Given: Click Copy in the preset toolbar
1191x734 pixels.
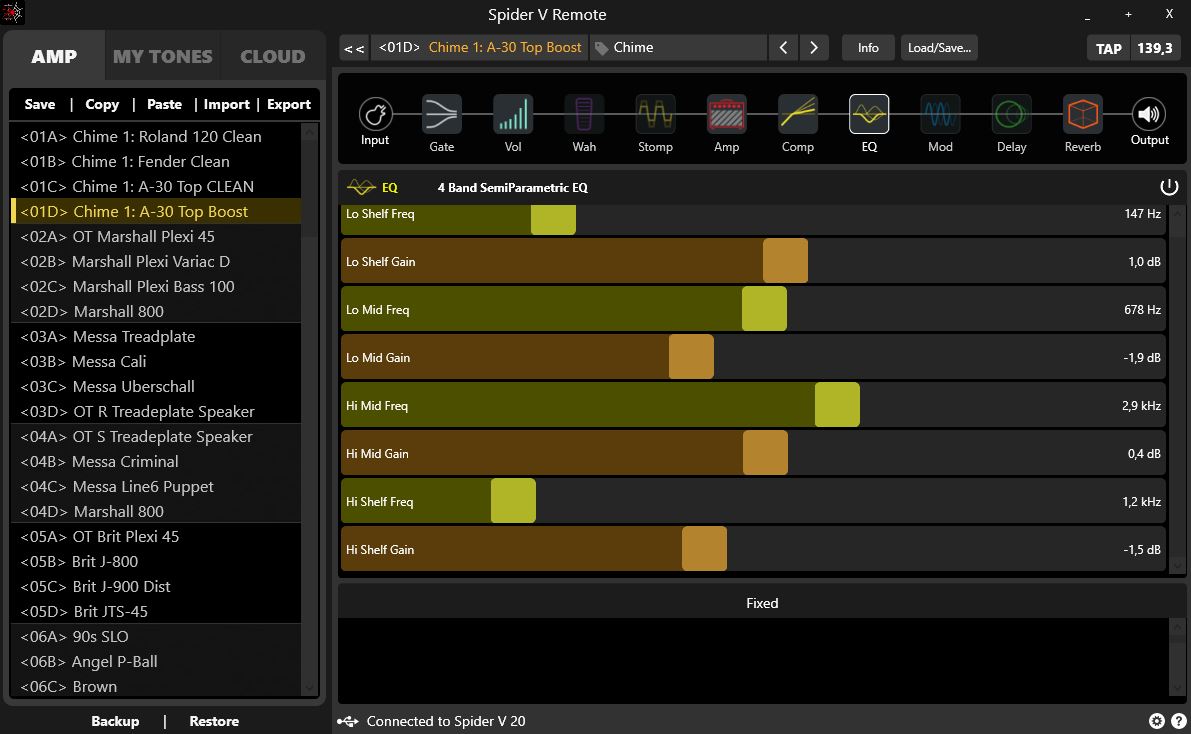Looking at the screenshot, I should point(102,104).
